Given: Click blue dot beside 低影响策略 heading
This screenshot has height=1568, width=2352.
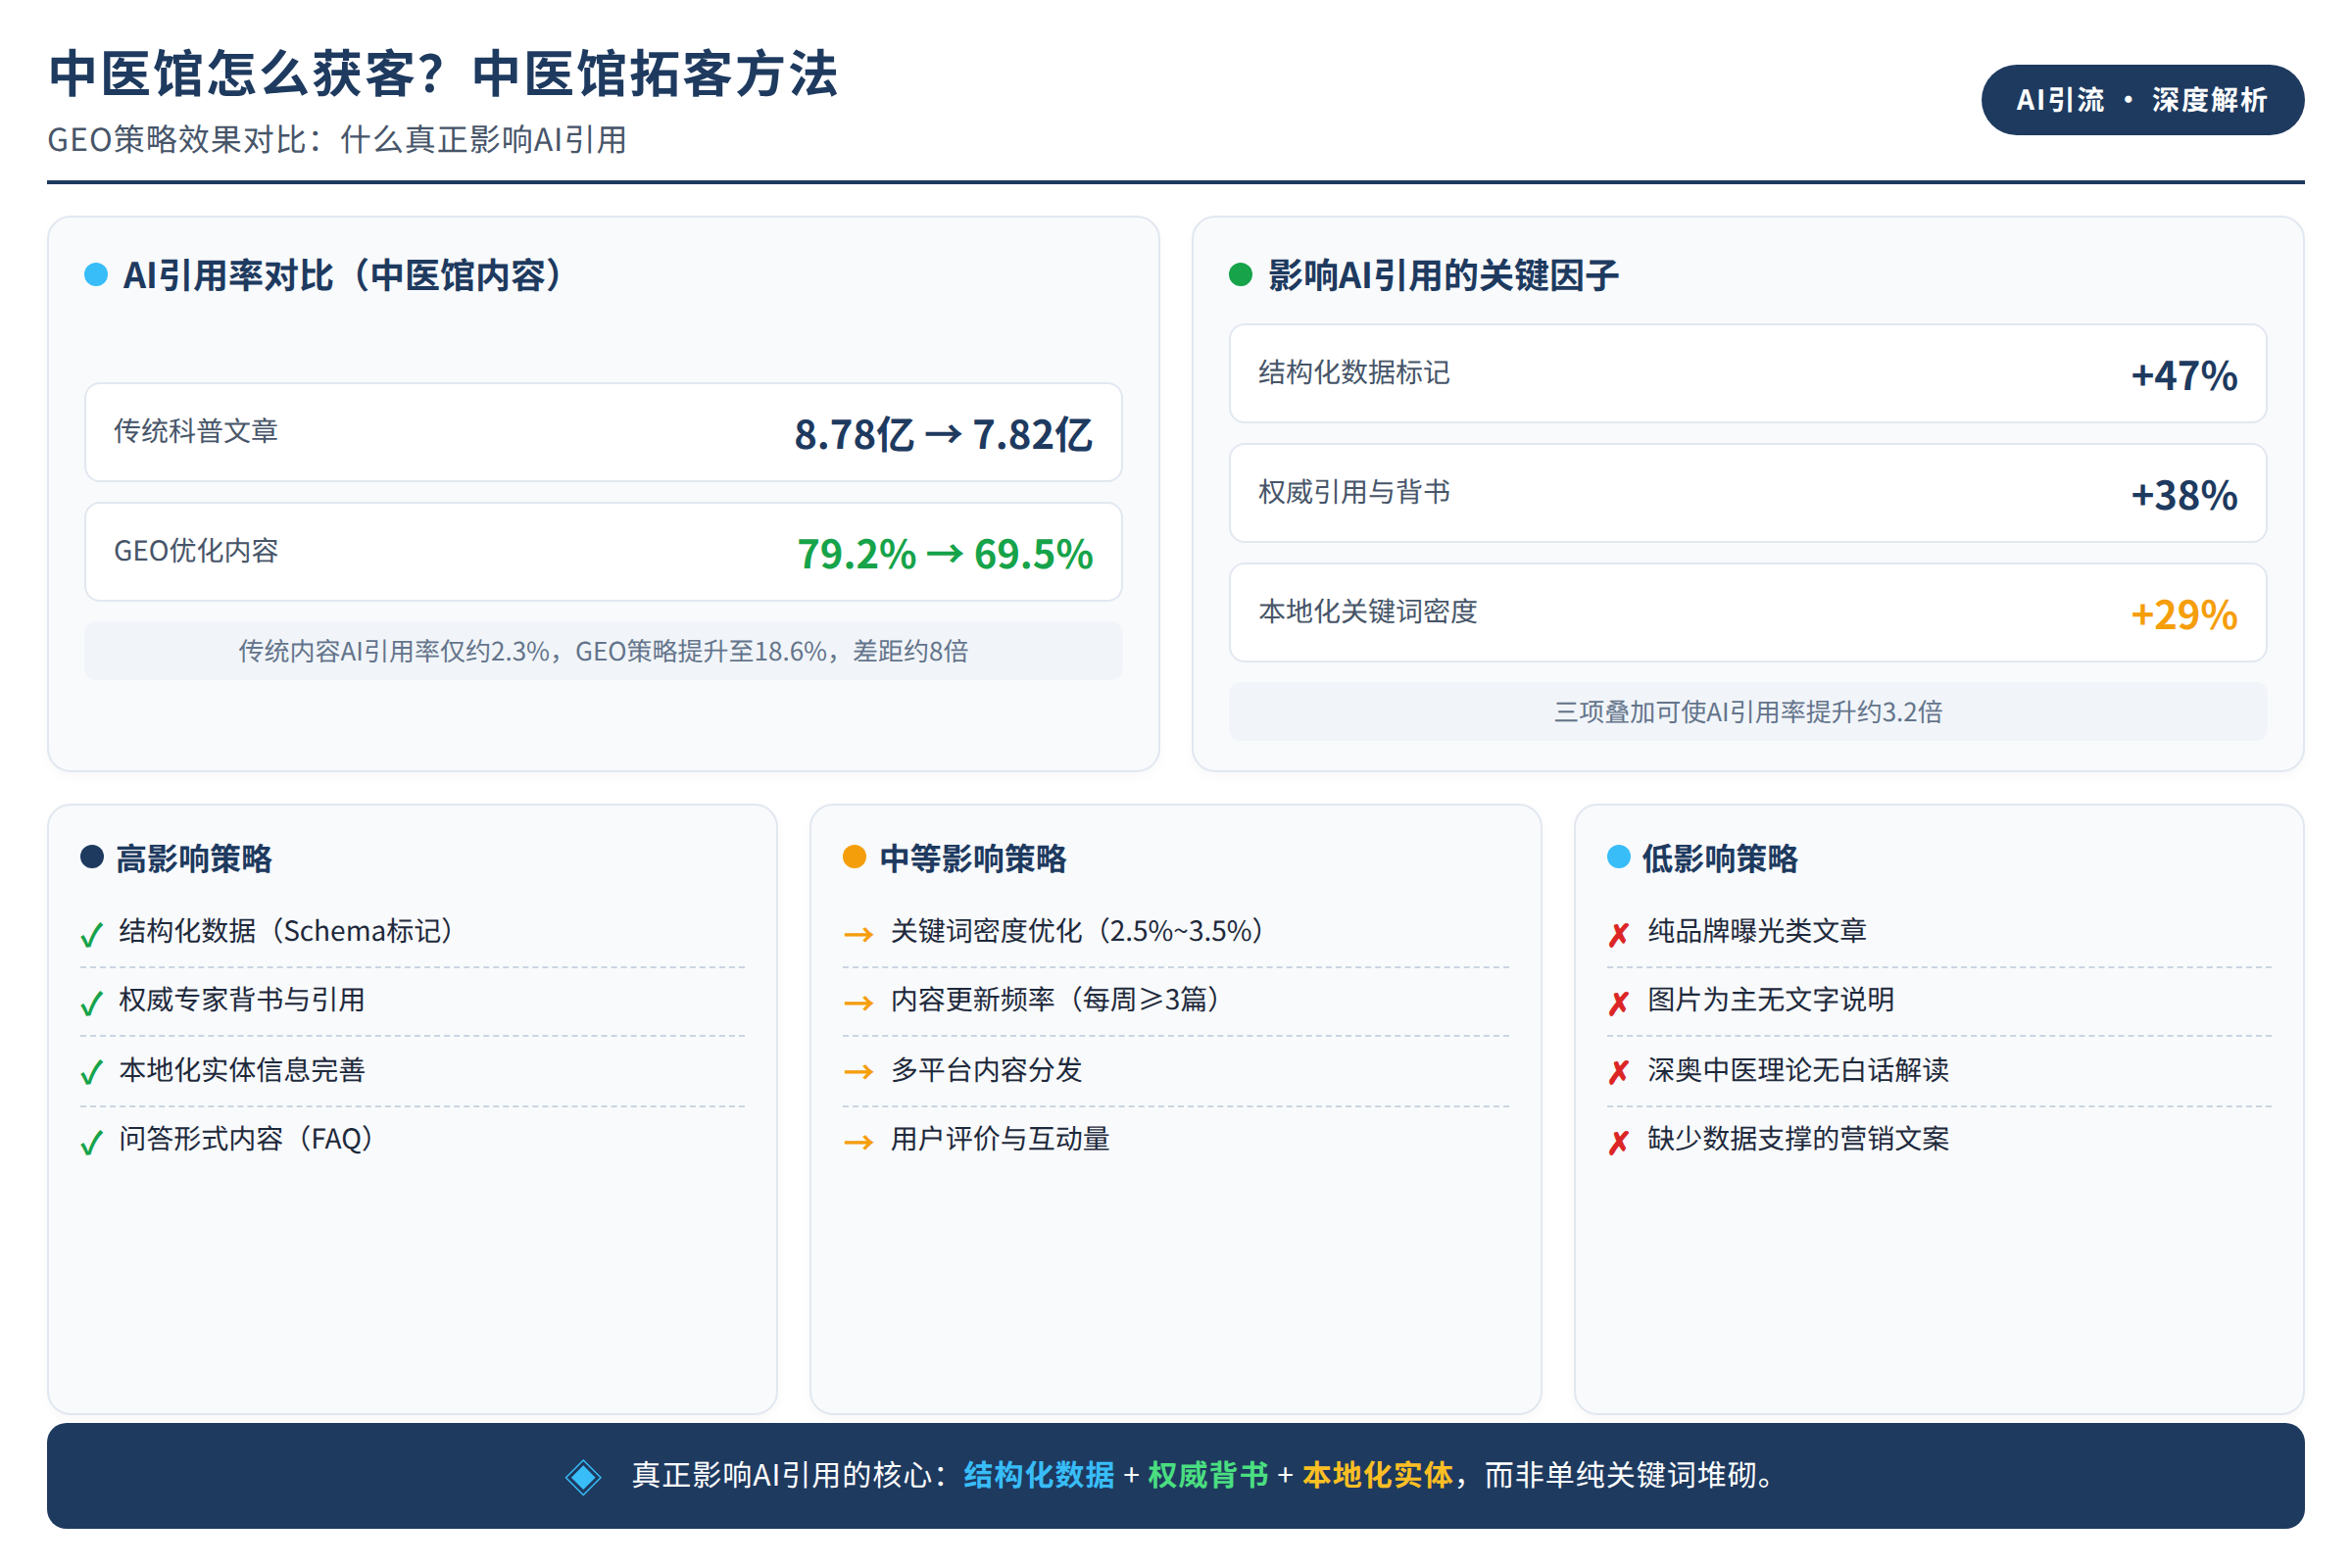Looking at the screenshot, I should click(1619, 857).
